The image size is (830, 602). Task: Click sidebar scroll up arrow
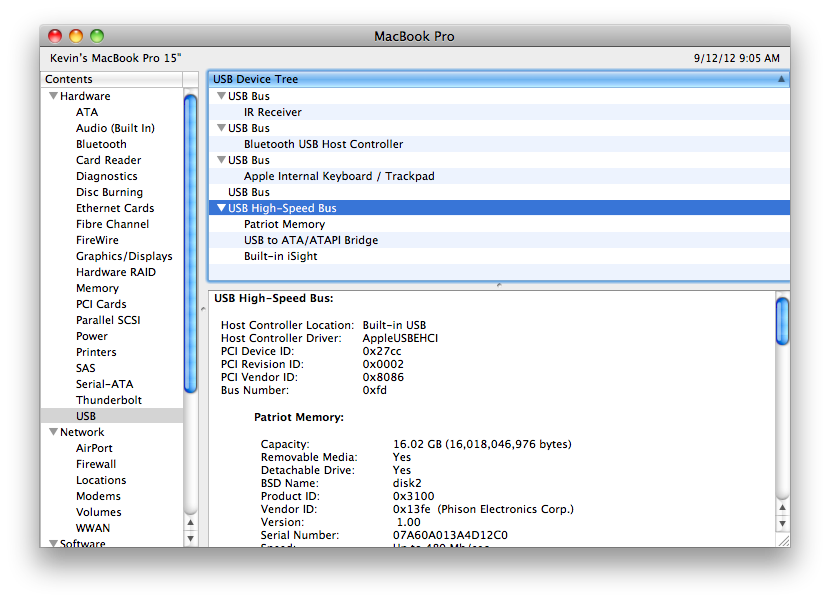191,523
